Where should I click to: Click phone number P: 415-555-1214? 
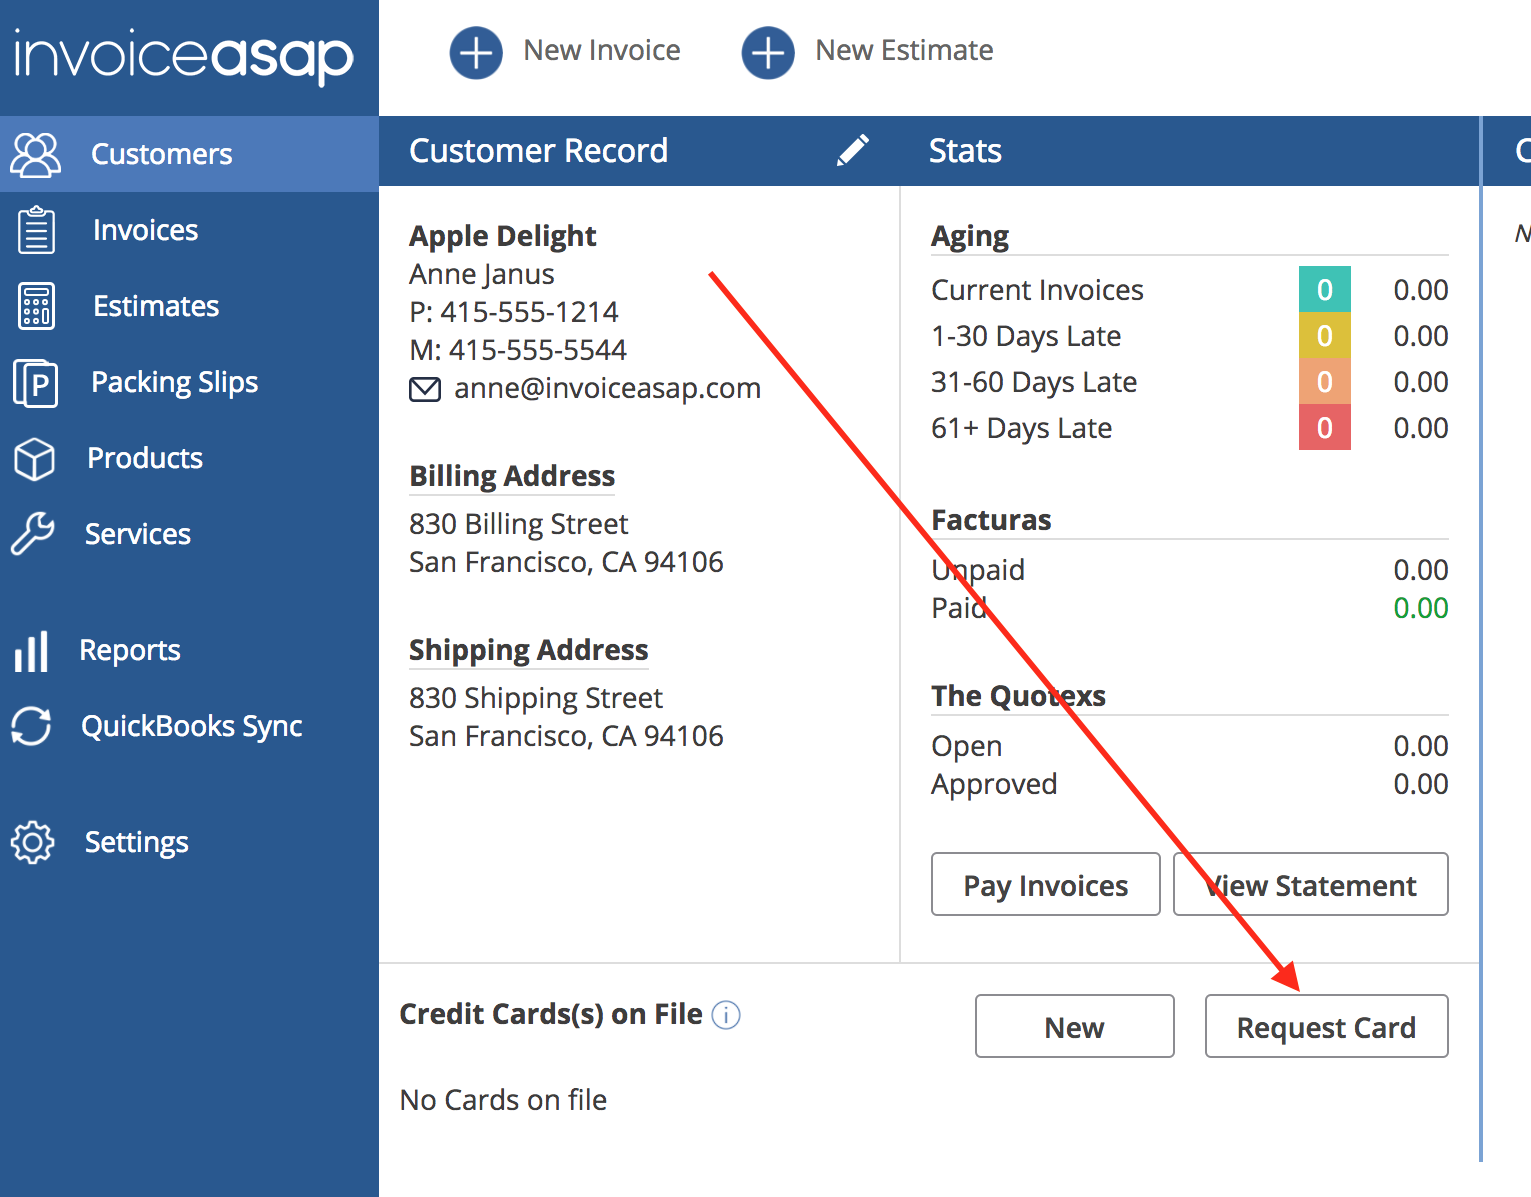point(514,312)
